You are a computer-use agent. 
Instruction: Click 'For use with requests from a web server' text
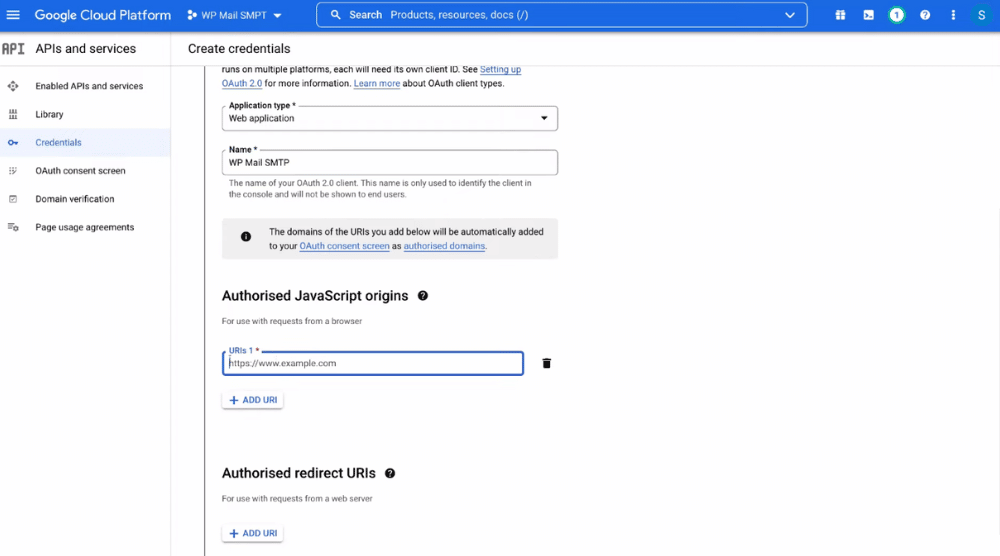tap(297, 499)
